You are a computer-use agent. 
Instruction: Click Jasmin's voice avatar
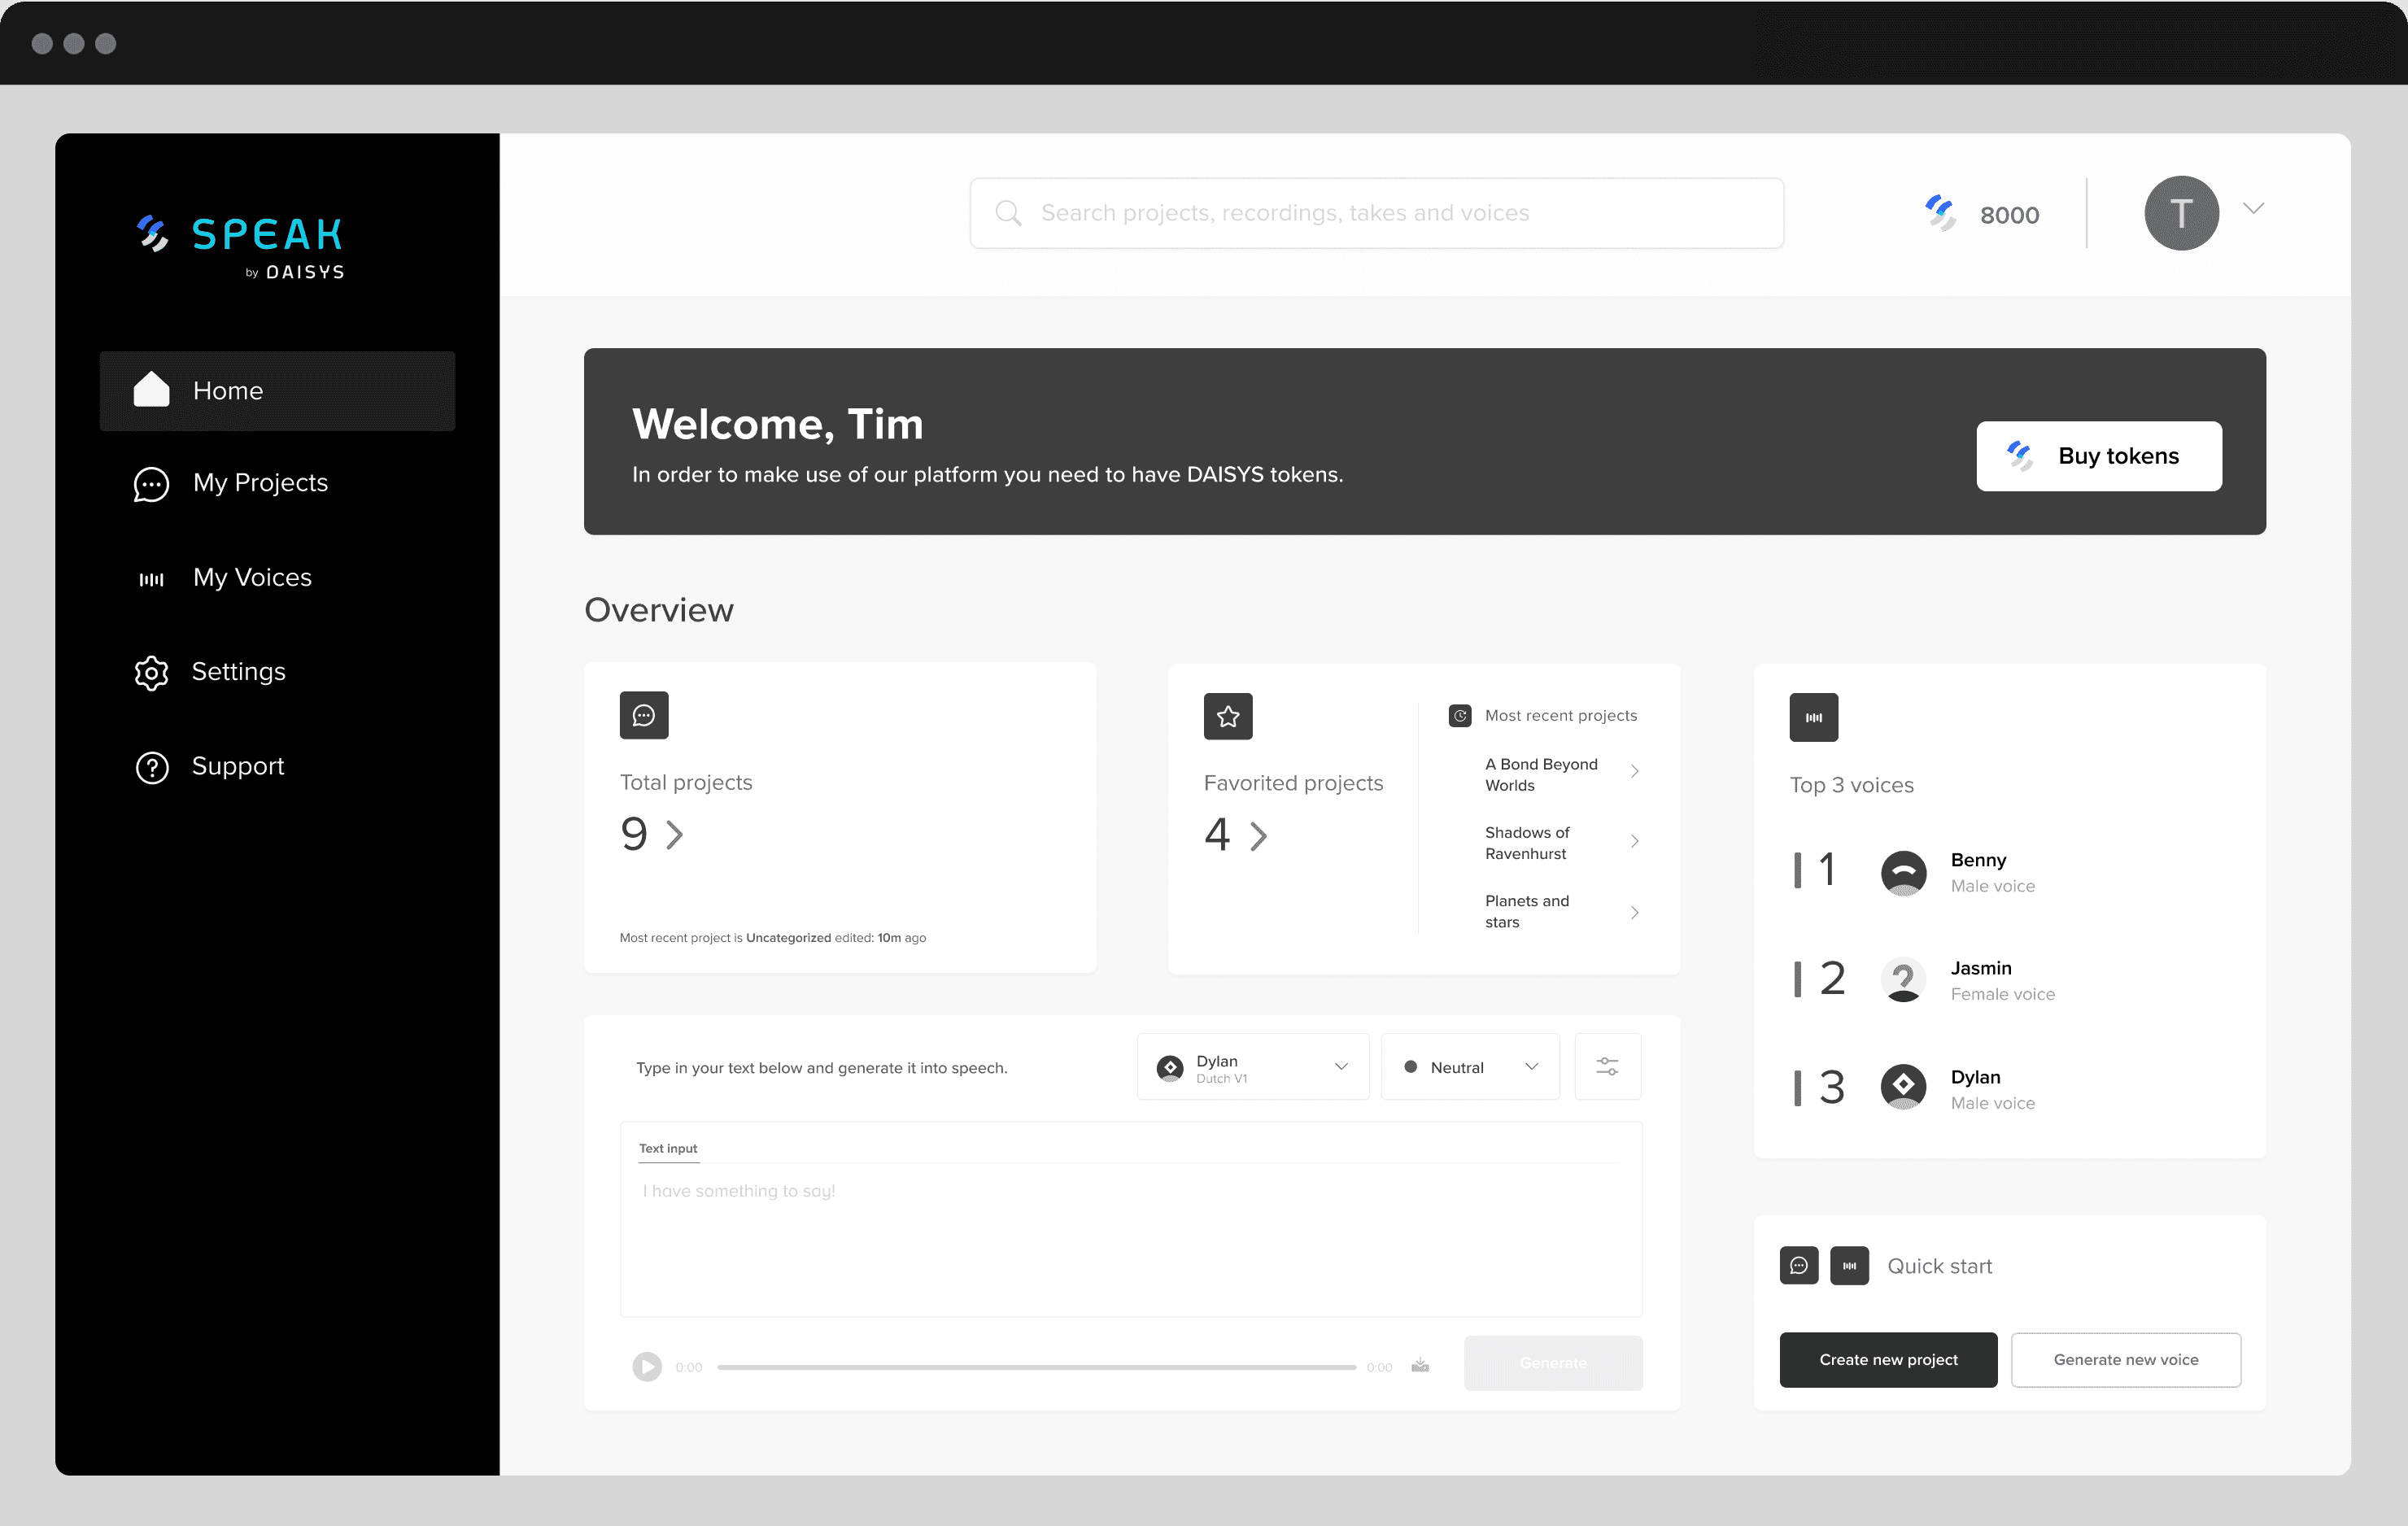(x=1903, y=980)
